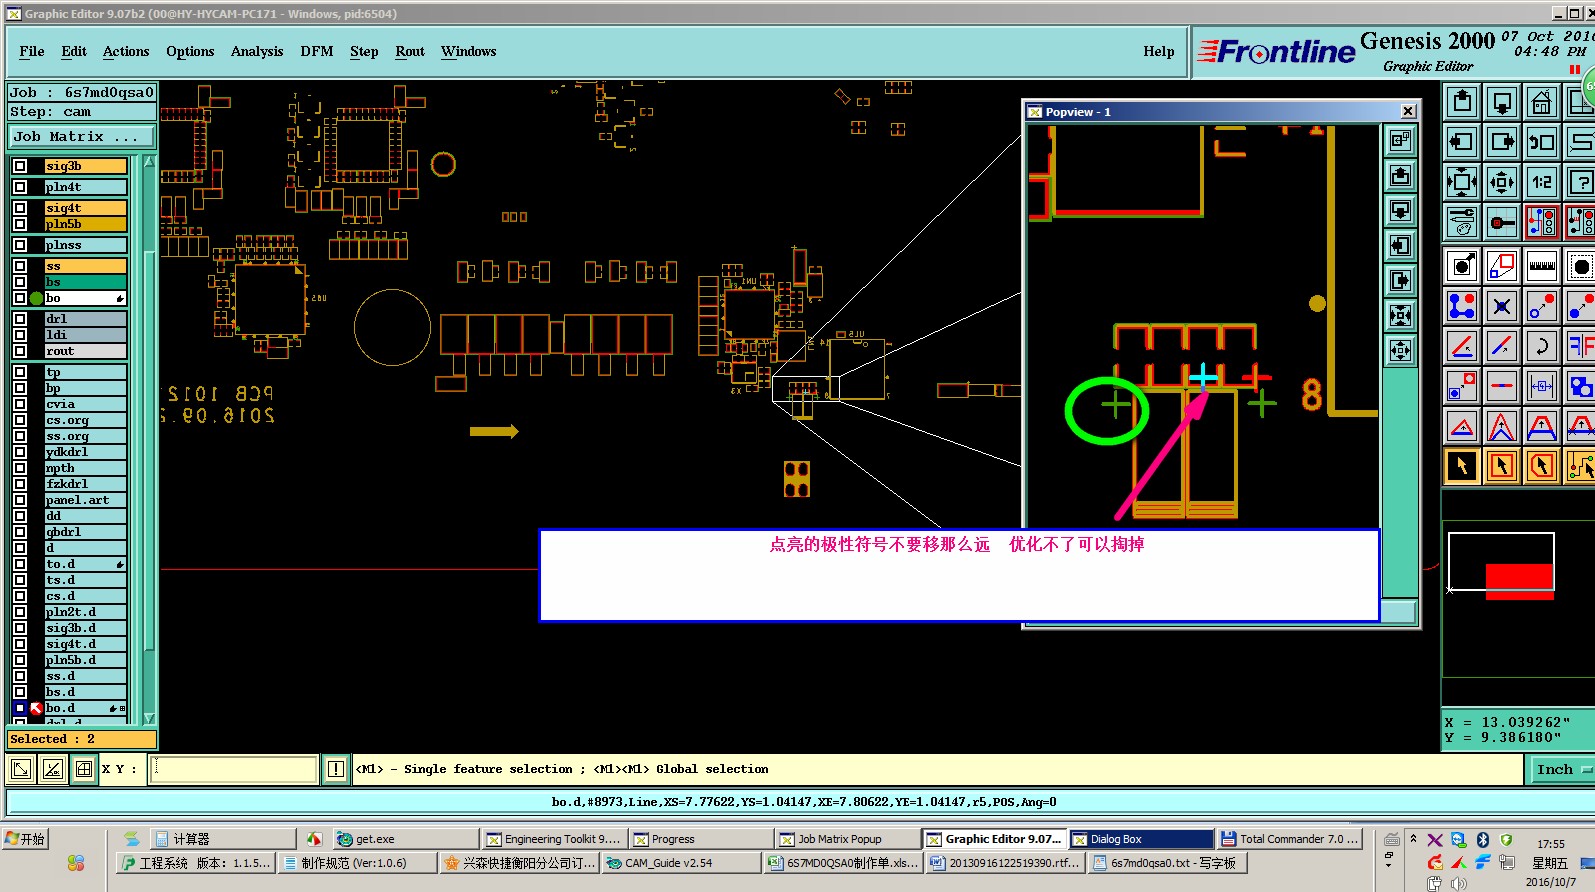This screenshot has height=892, width=1595.
Task: Click the snap-to-grid target icon
Action: 1502,222
